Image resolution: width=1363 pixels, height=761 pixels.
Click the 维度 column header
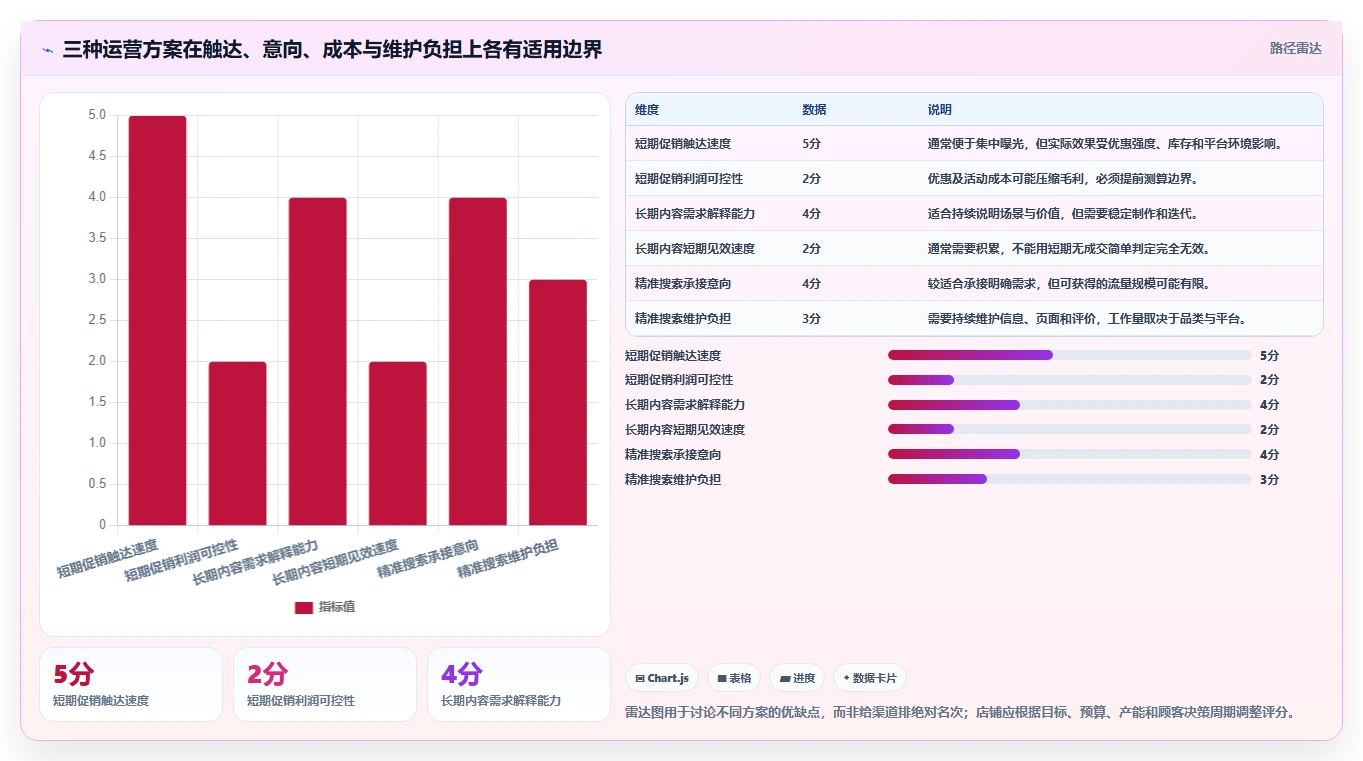coord(647,110)
